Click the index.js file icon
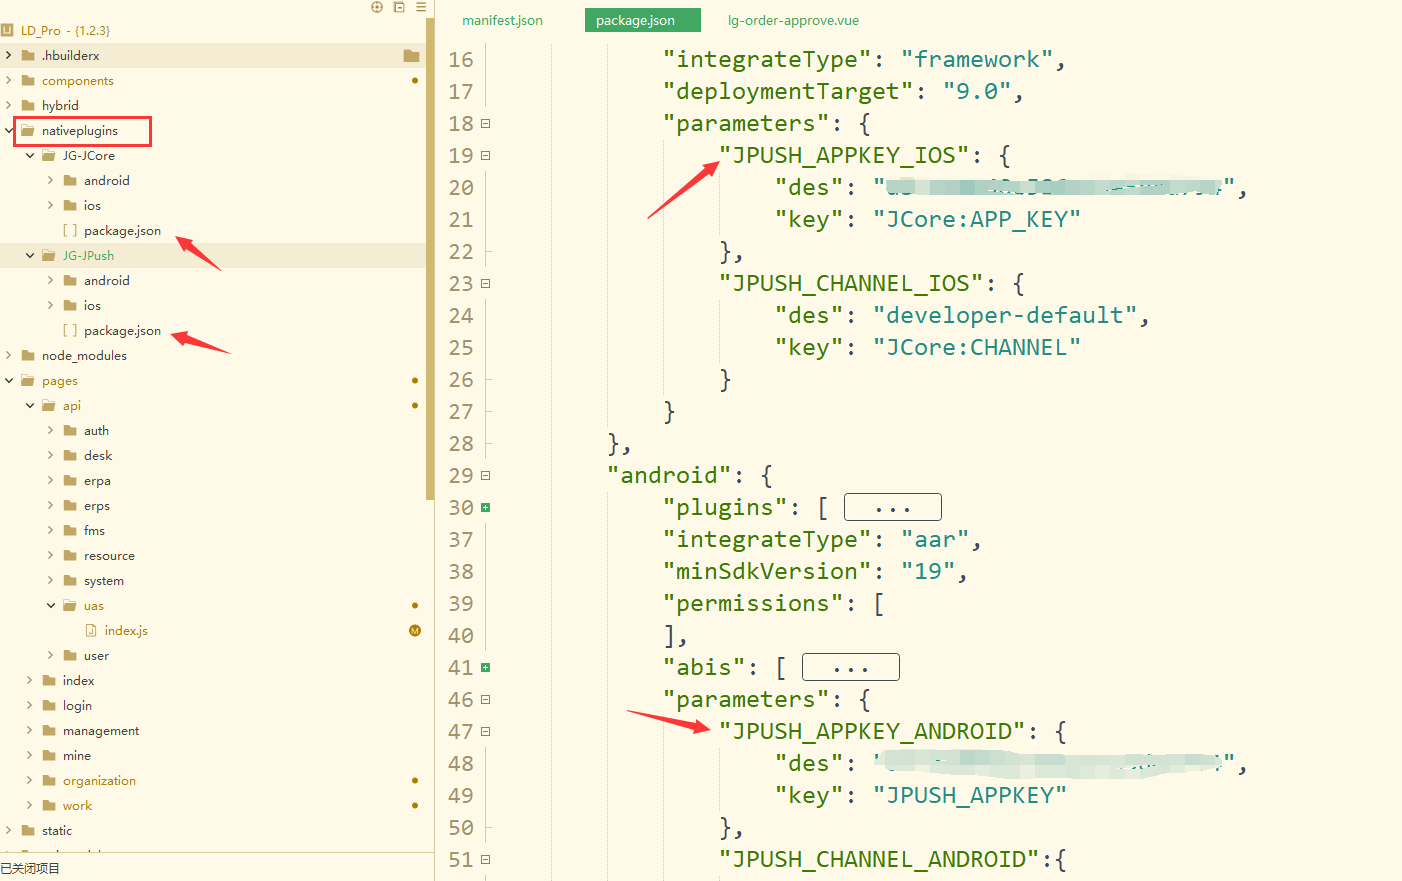 [x=91, y=630]
